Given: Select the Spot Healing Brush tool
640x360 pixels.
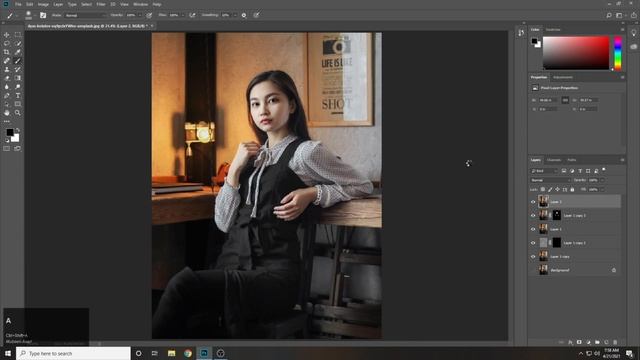Looking at the screenshot, I should pyautogui.click(x=7, y=61).
